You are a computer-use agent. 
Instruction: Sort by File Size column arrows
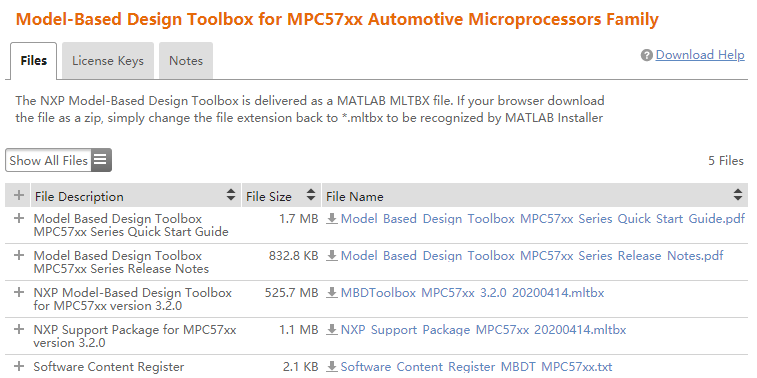click(311, 196)
